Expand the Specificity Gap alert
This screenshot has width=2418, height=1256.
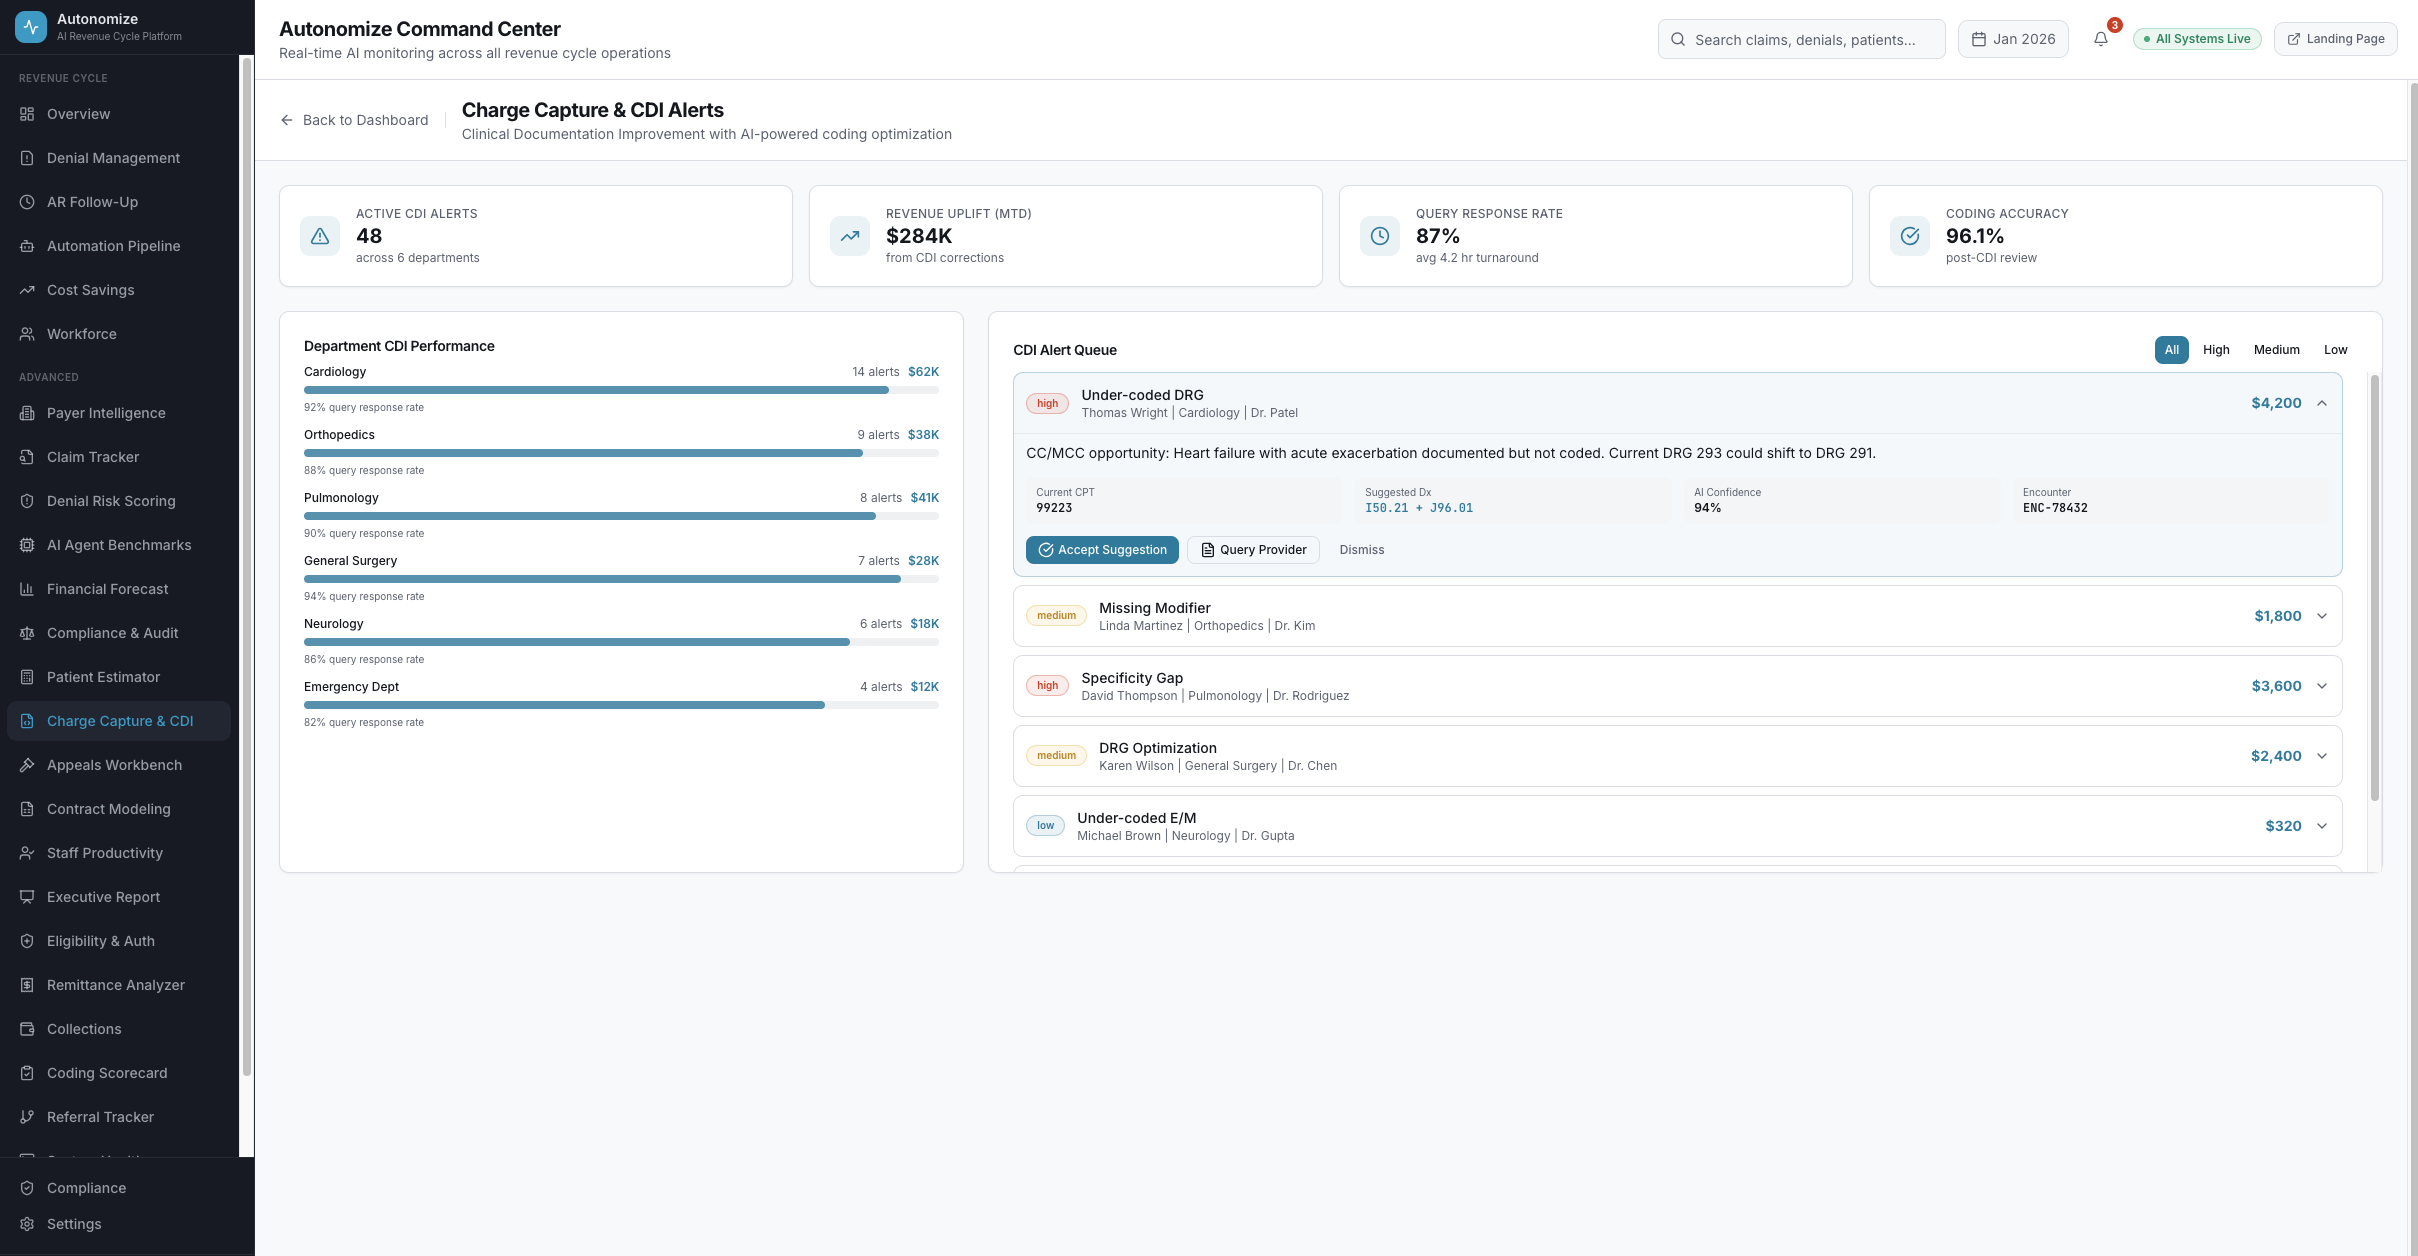pyautogui.click(x=2322, y=686)
